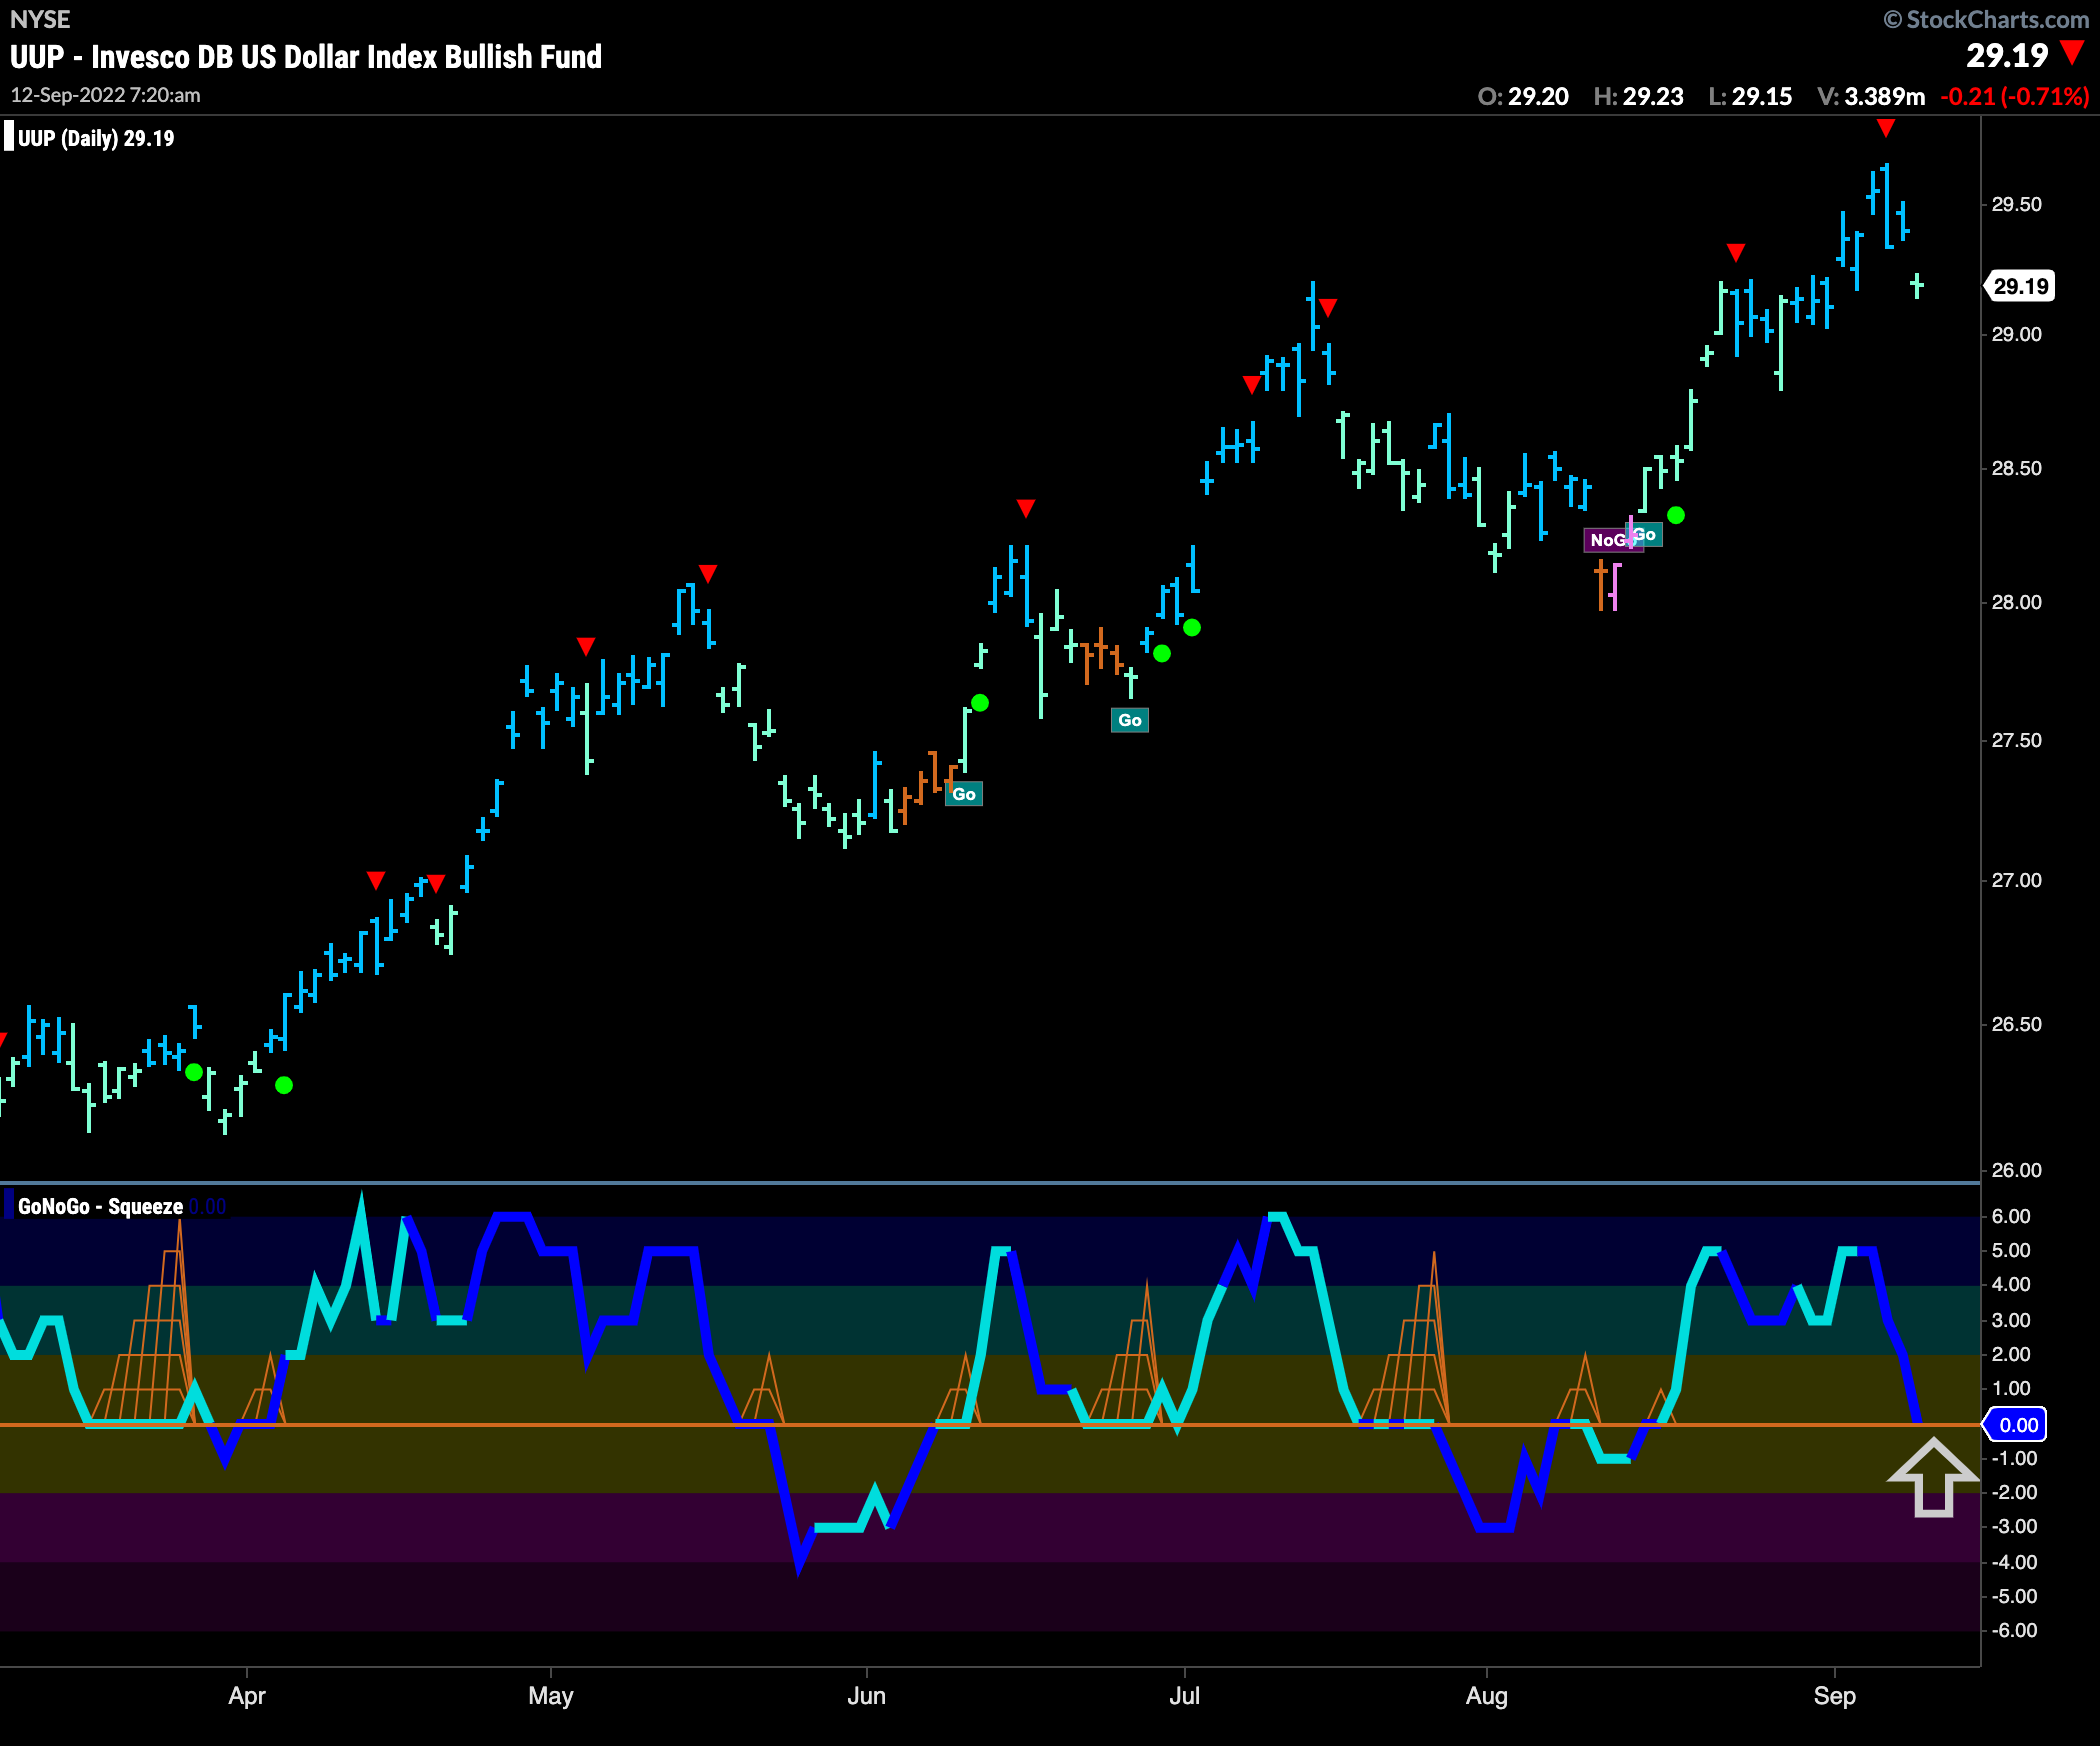Click the Jul label on time axis
The height and width of the screenshot is (1746, 2100).
[1185, 1696]
